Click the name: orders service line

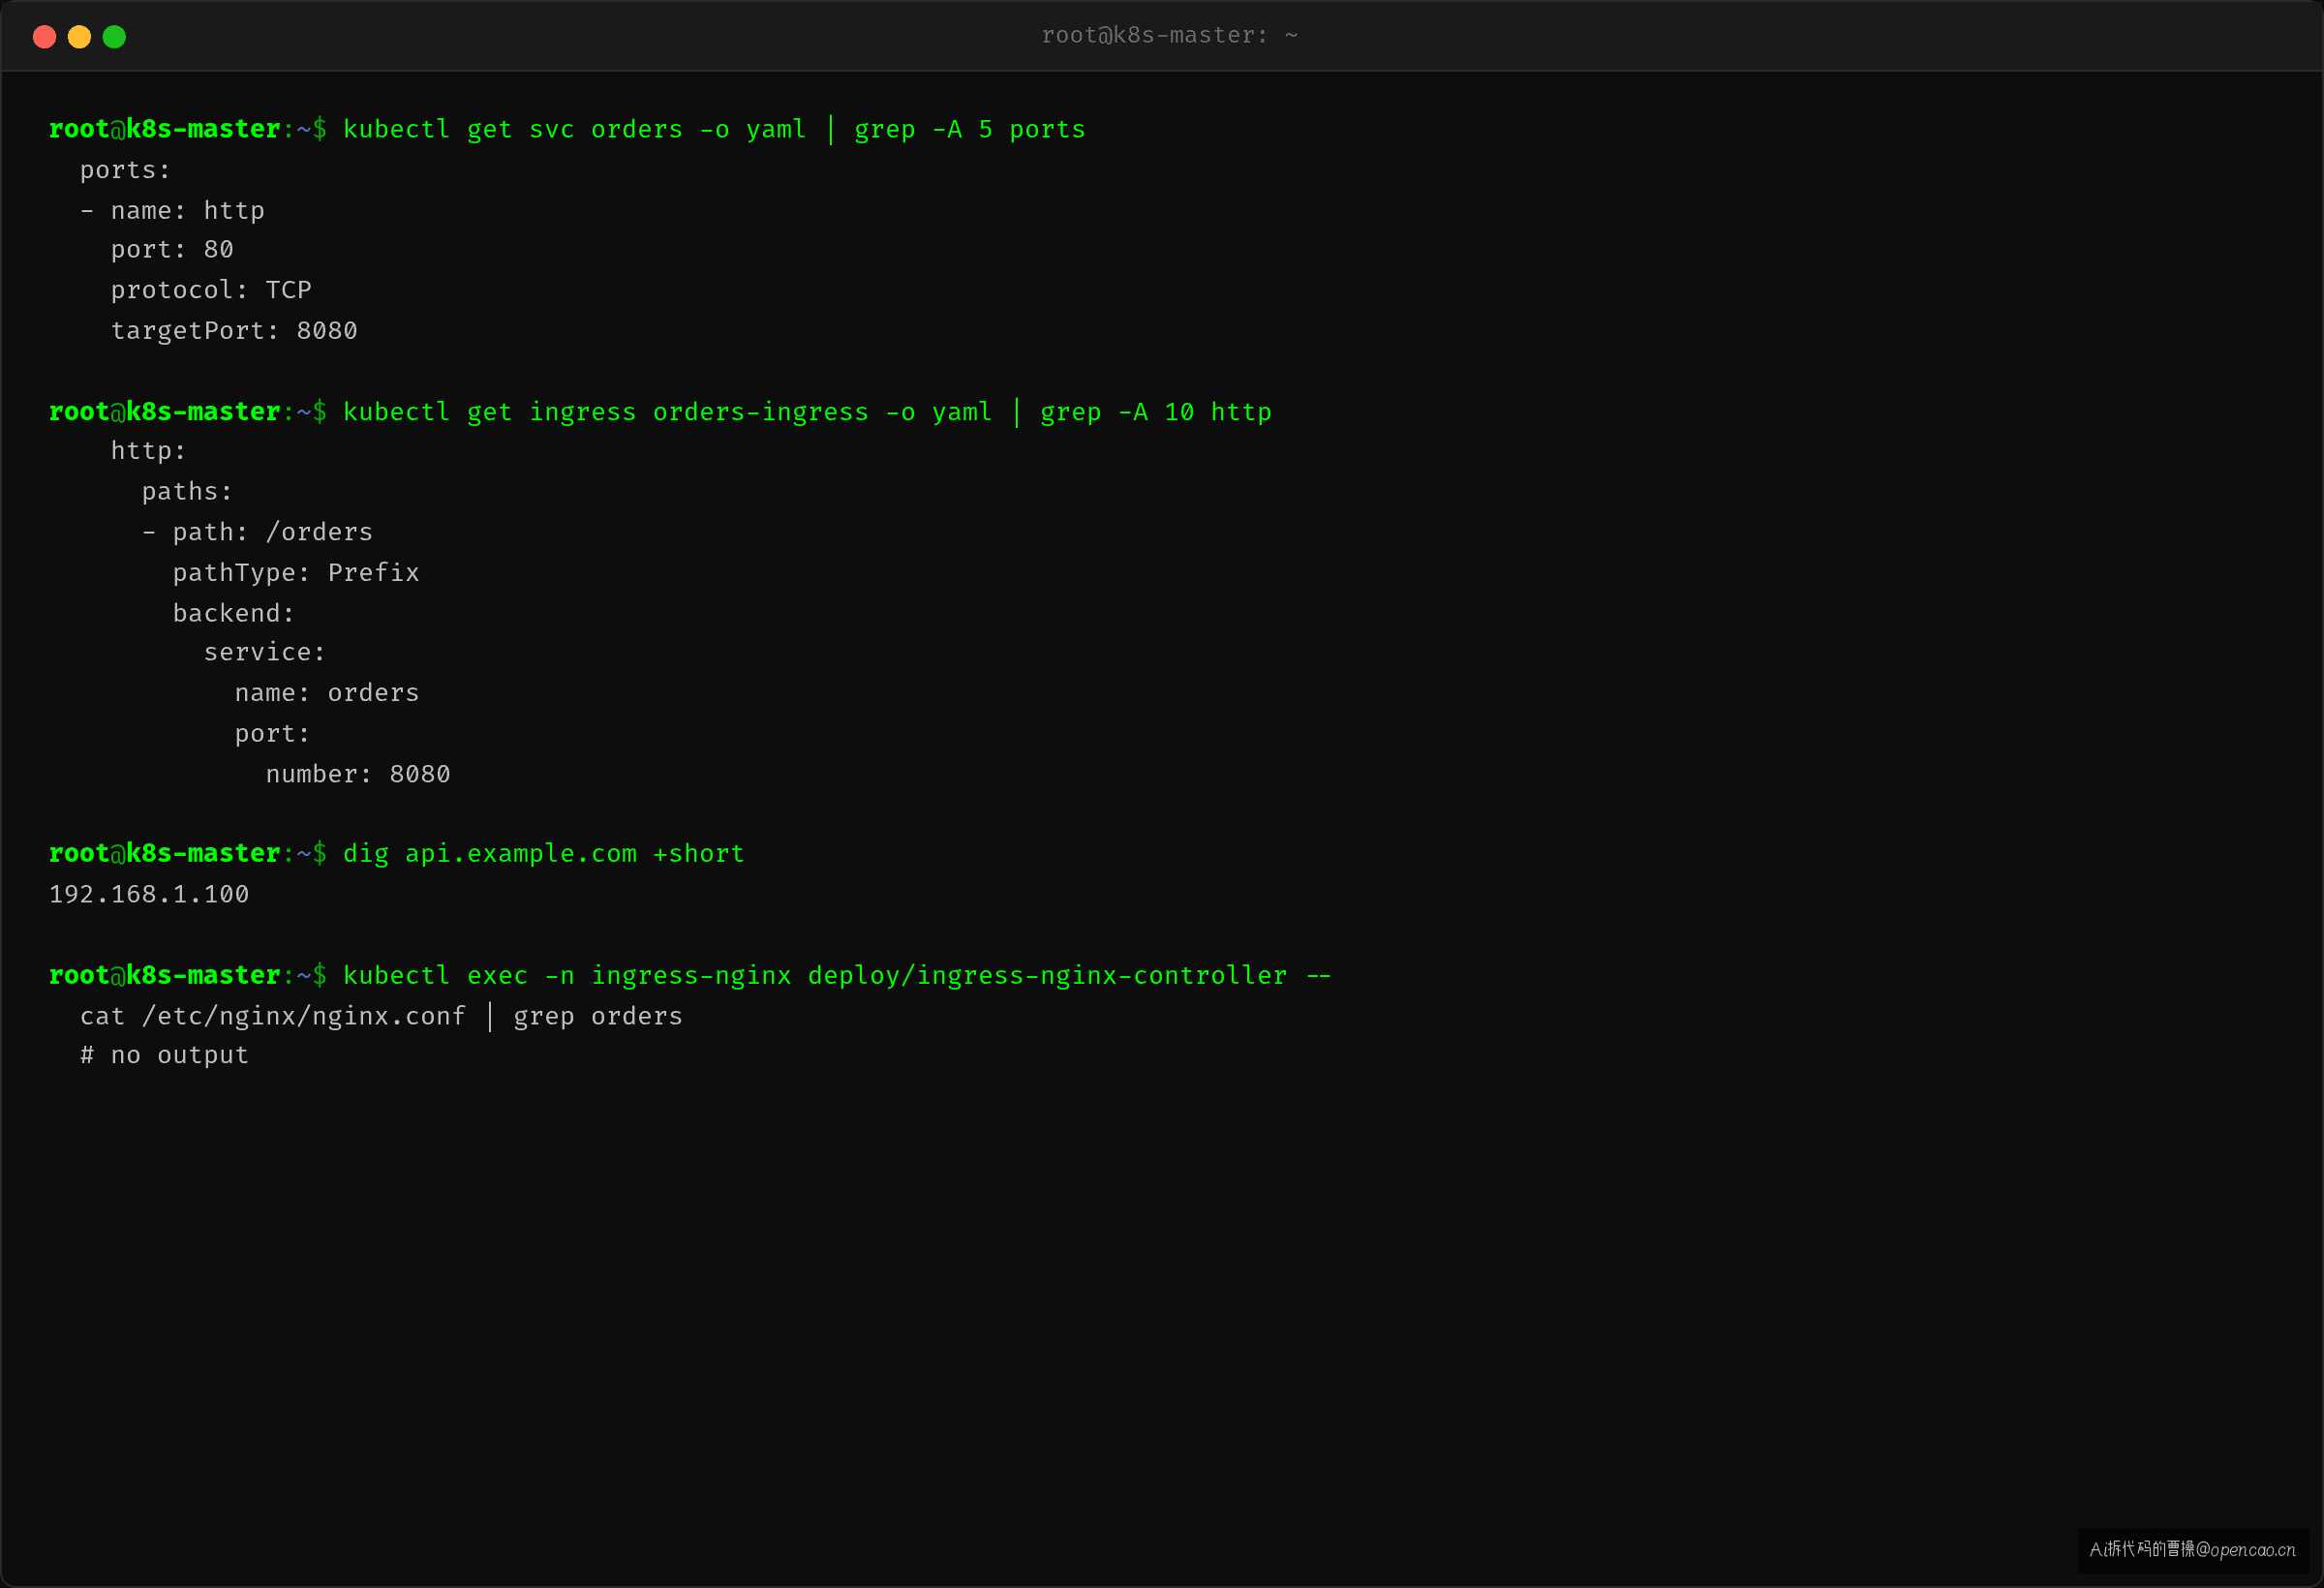click(x=327, y=693)
